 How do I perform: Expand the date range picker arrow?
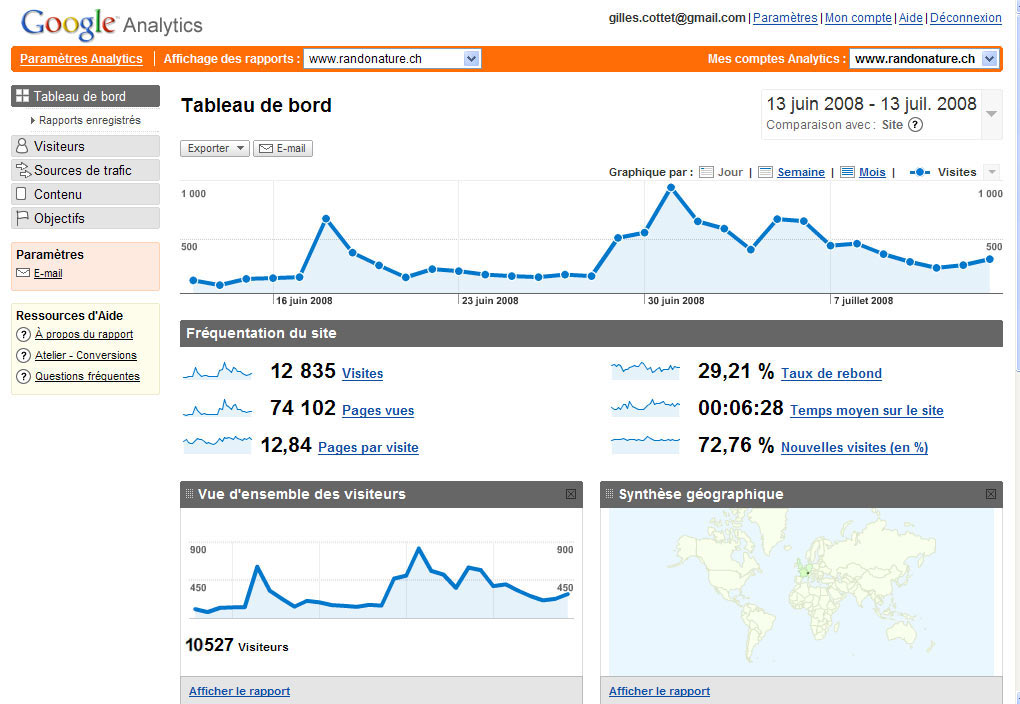991,113
